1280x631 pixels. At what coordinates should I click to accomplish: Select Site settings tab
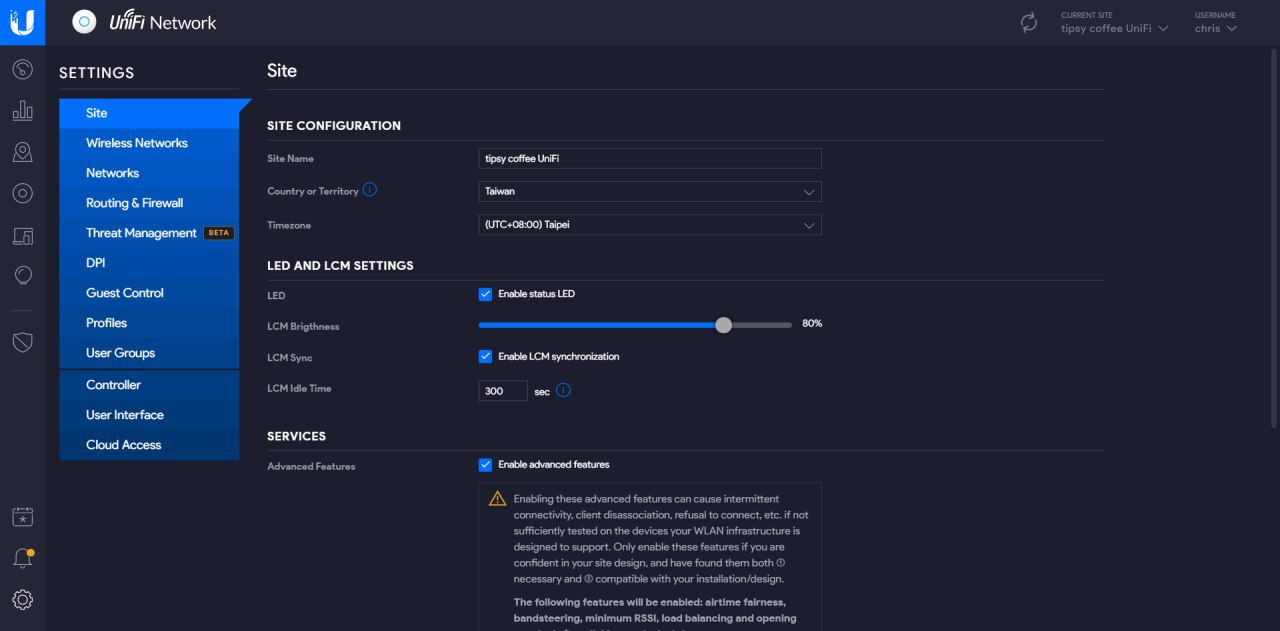pos(149,113)
